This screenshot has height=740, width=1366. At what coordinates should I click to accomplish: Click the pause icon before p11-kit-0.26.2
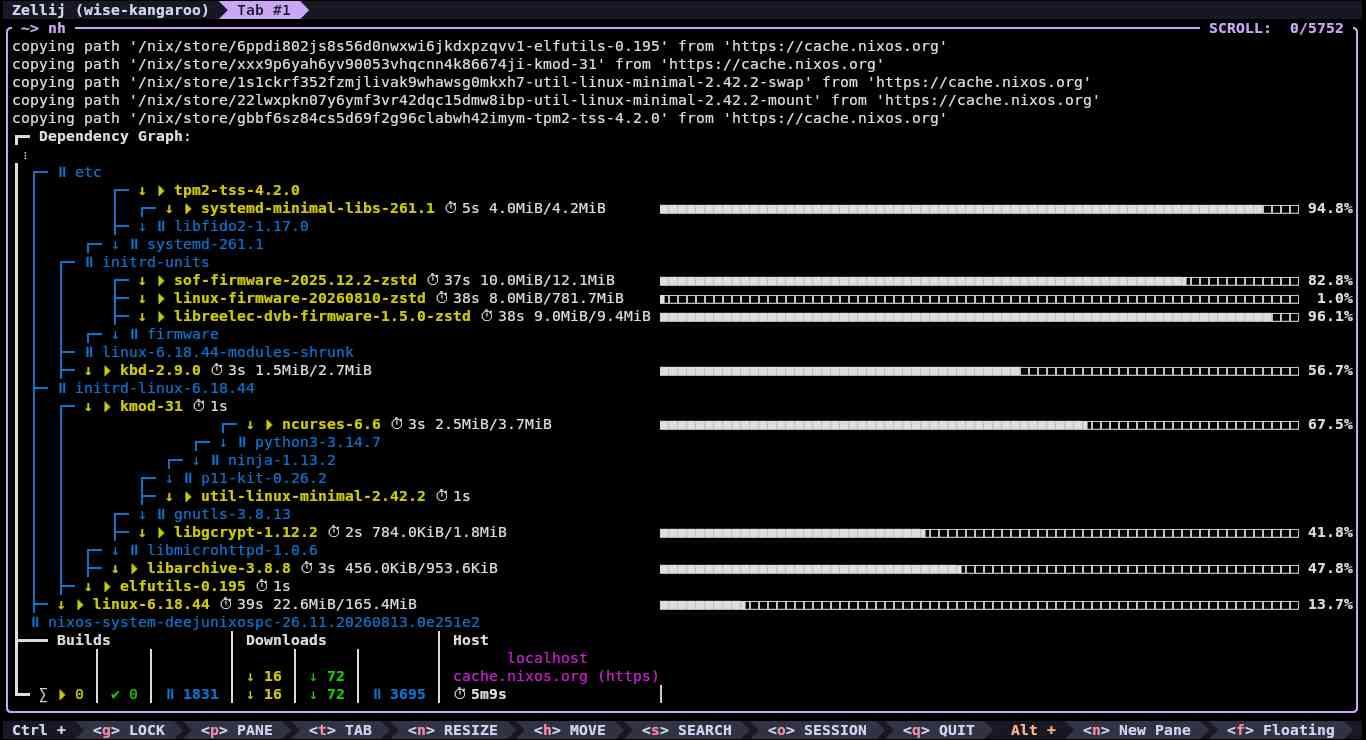point(189,478)
